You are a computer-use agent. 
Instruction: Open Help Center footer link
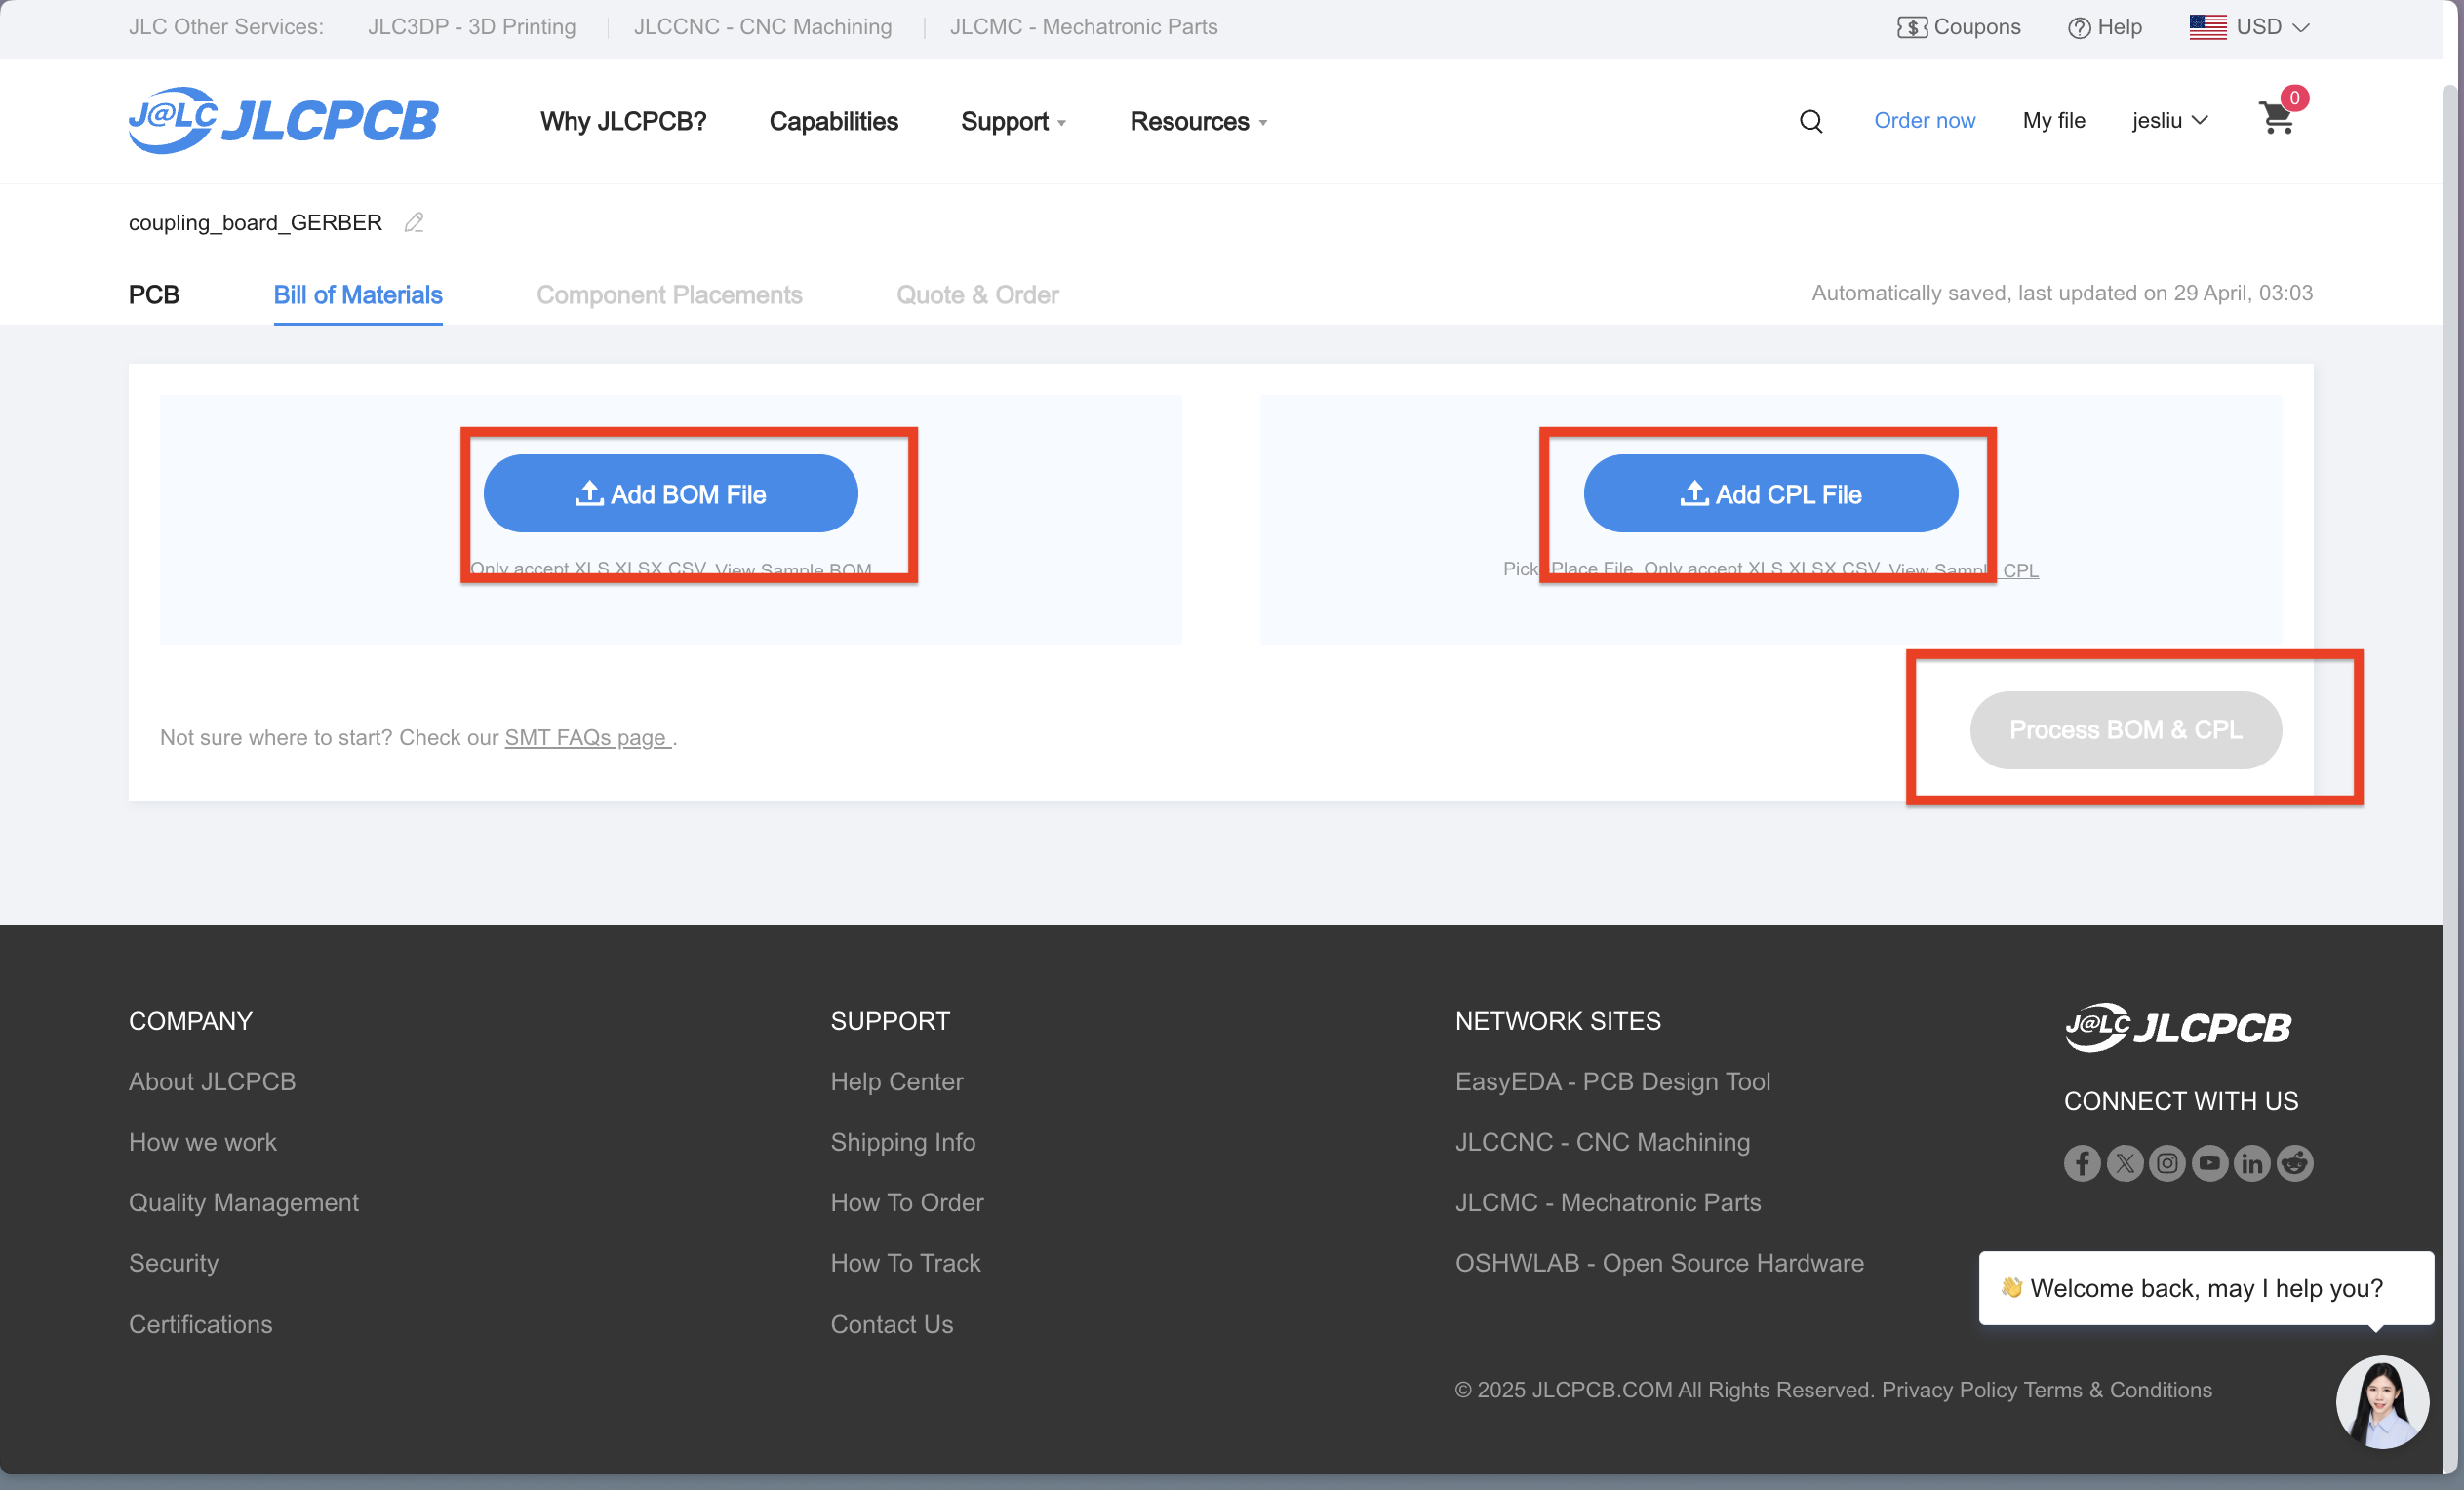click(896, 1081)
